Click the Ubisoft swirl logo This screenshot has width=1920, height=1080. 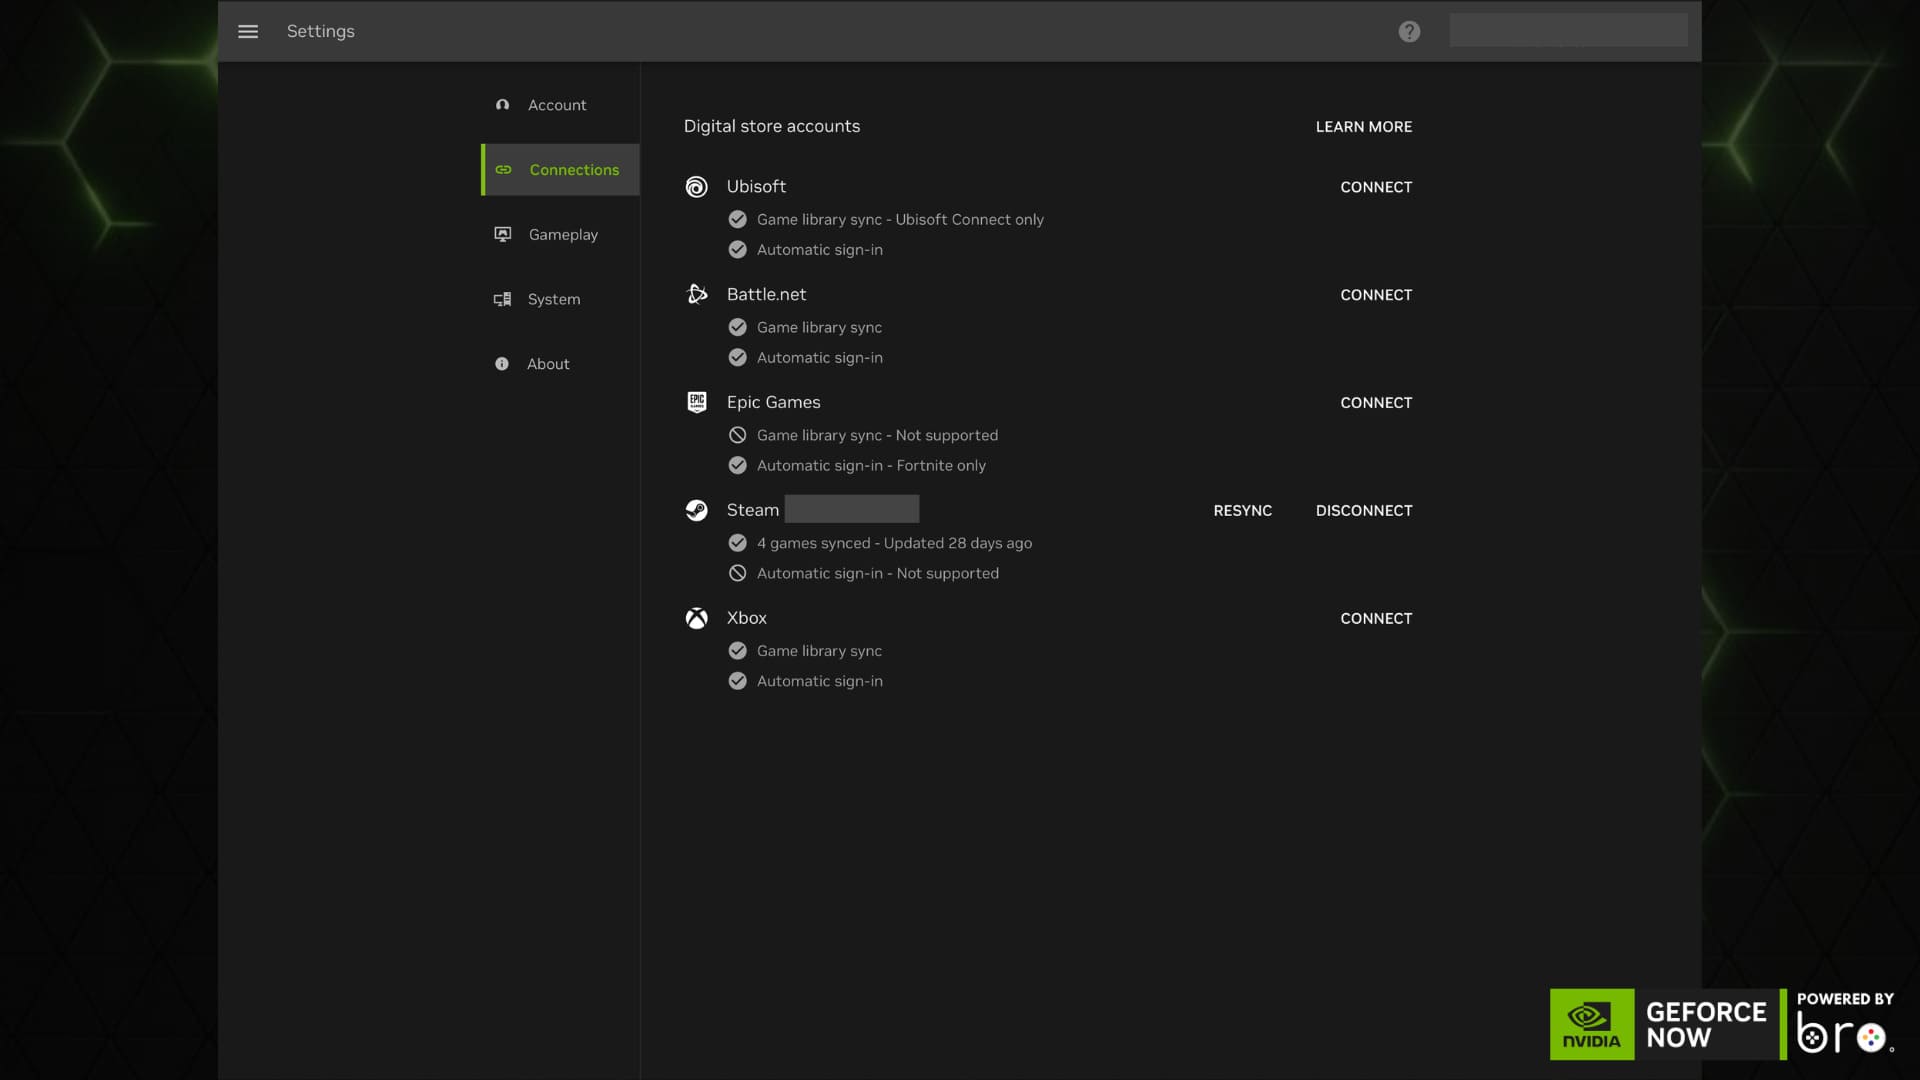click(x=697, y=186)
